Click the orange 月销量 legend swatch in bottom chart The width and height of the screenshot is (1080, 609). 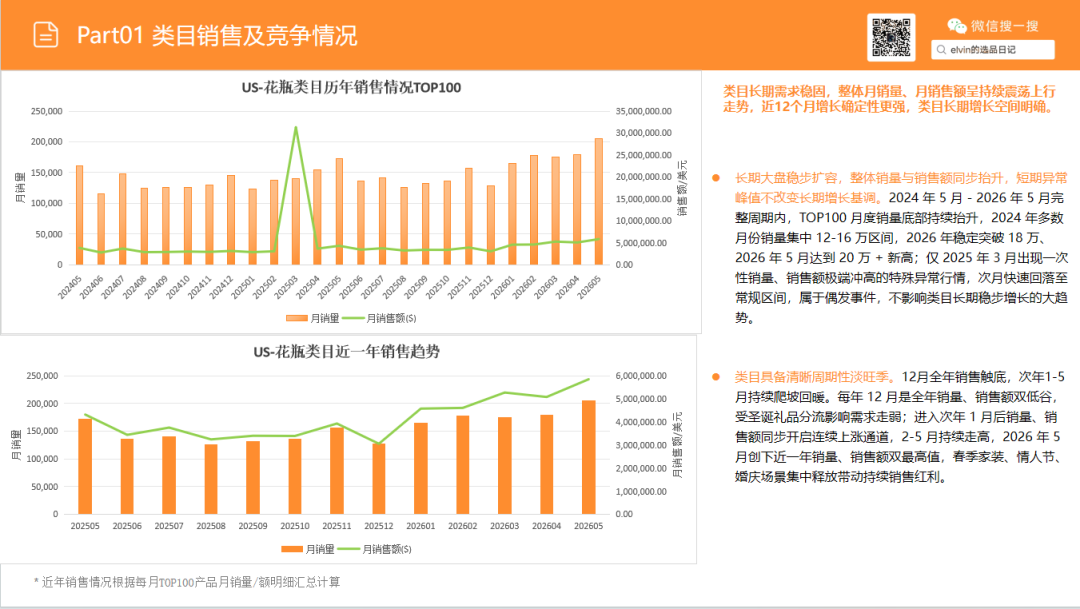tap(292, 549)
